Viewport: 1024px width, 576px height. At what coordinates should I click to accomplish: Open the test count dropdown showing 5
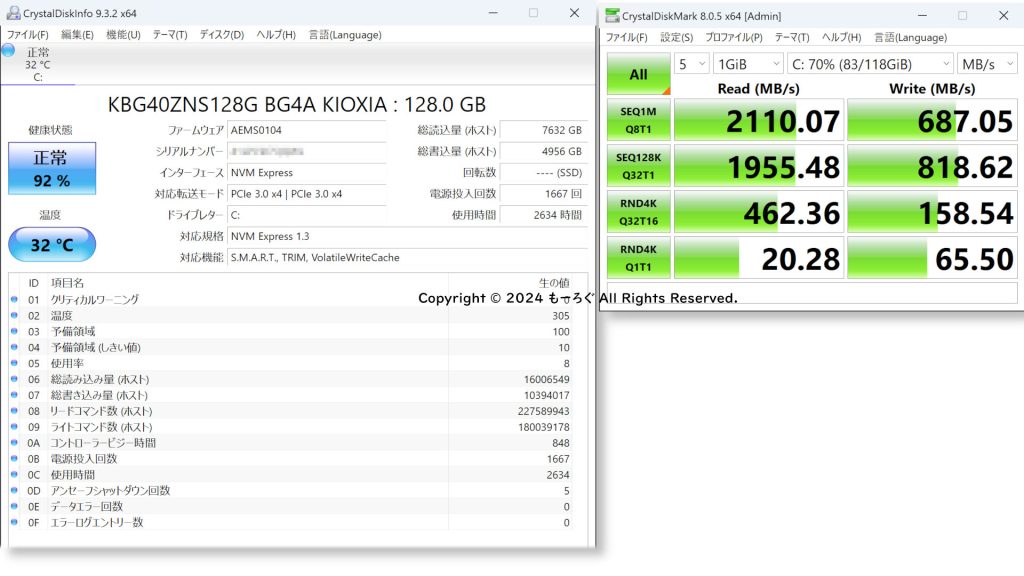[692, 64]
